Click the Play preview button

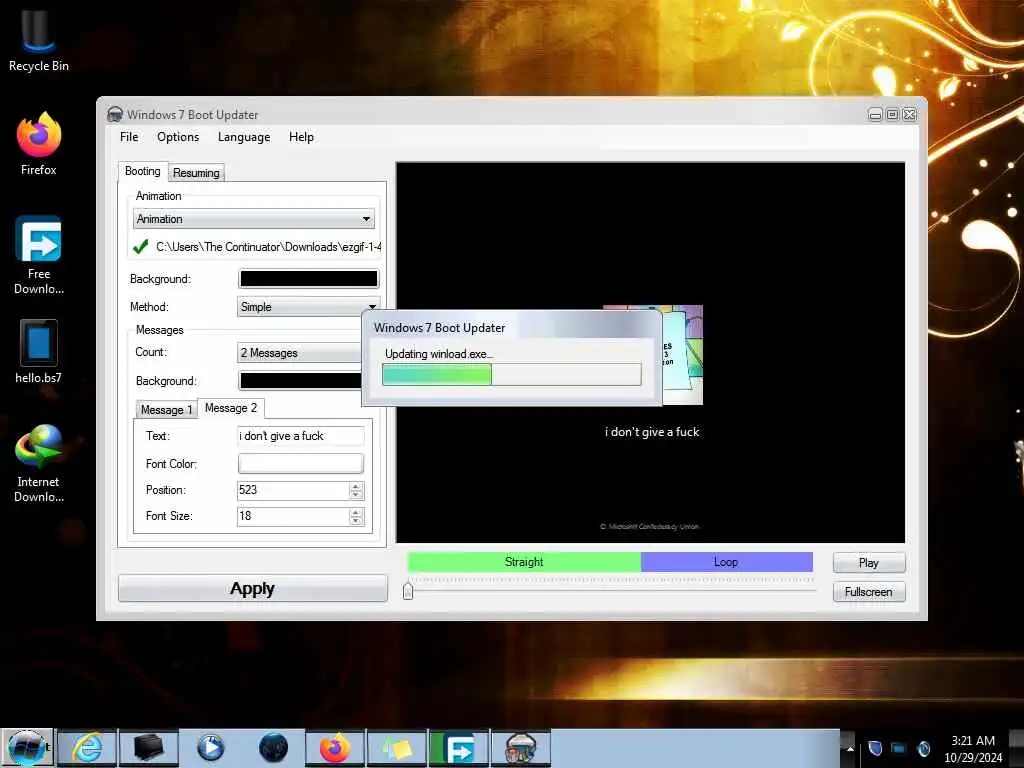(x=869, y=562)
